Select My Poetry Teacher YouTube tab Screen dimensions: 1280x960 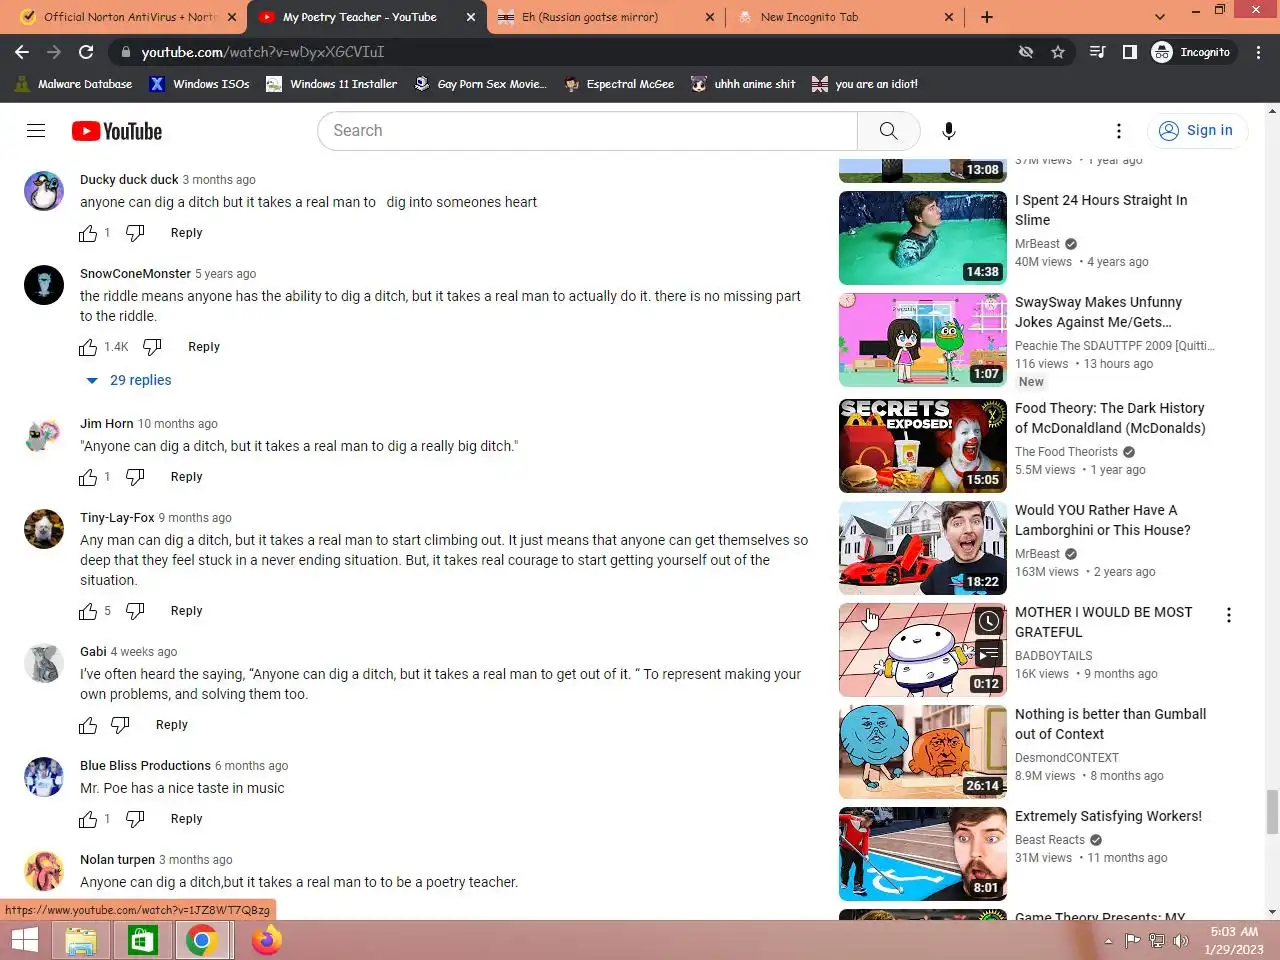point(366,17)
